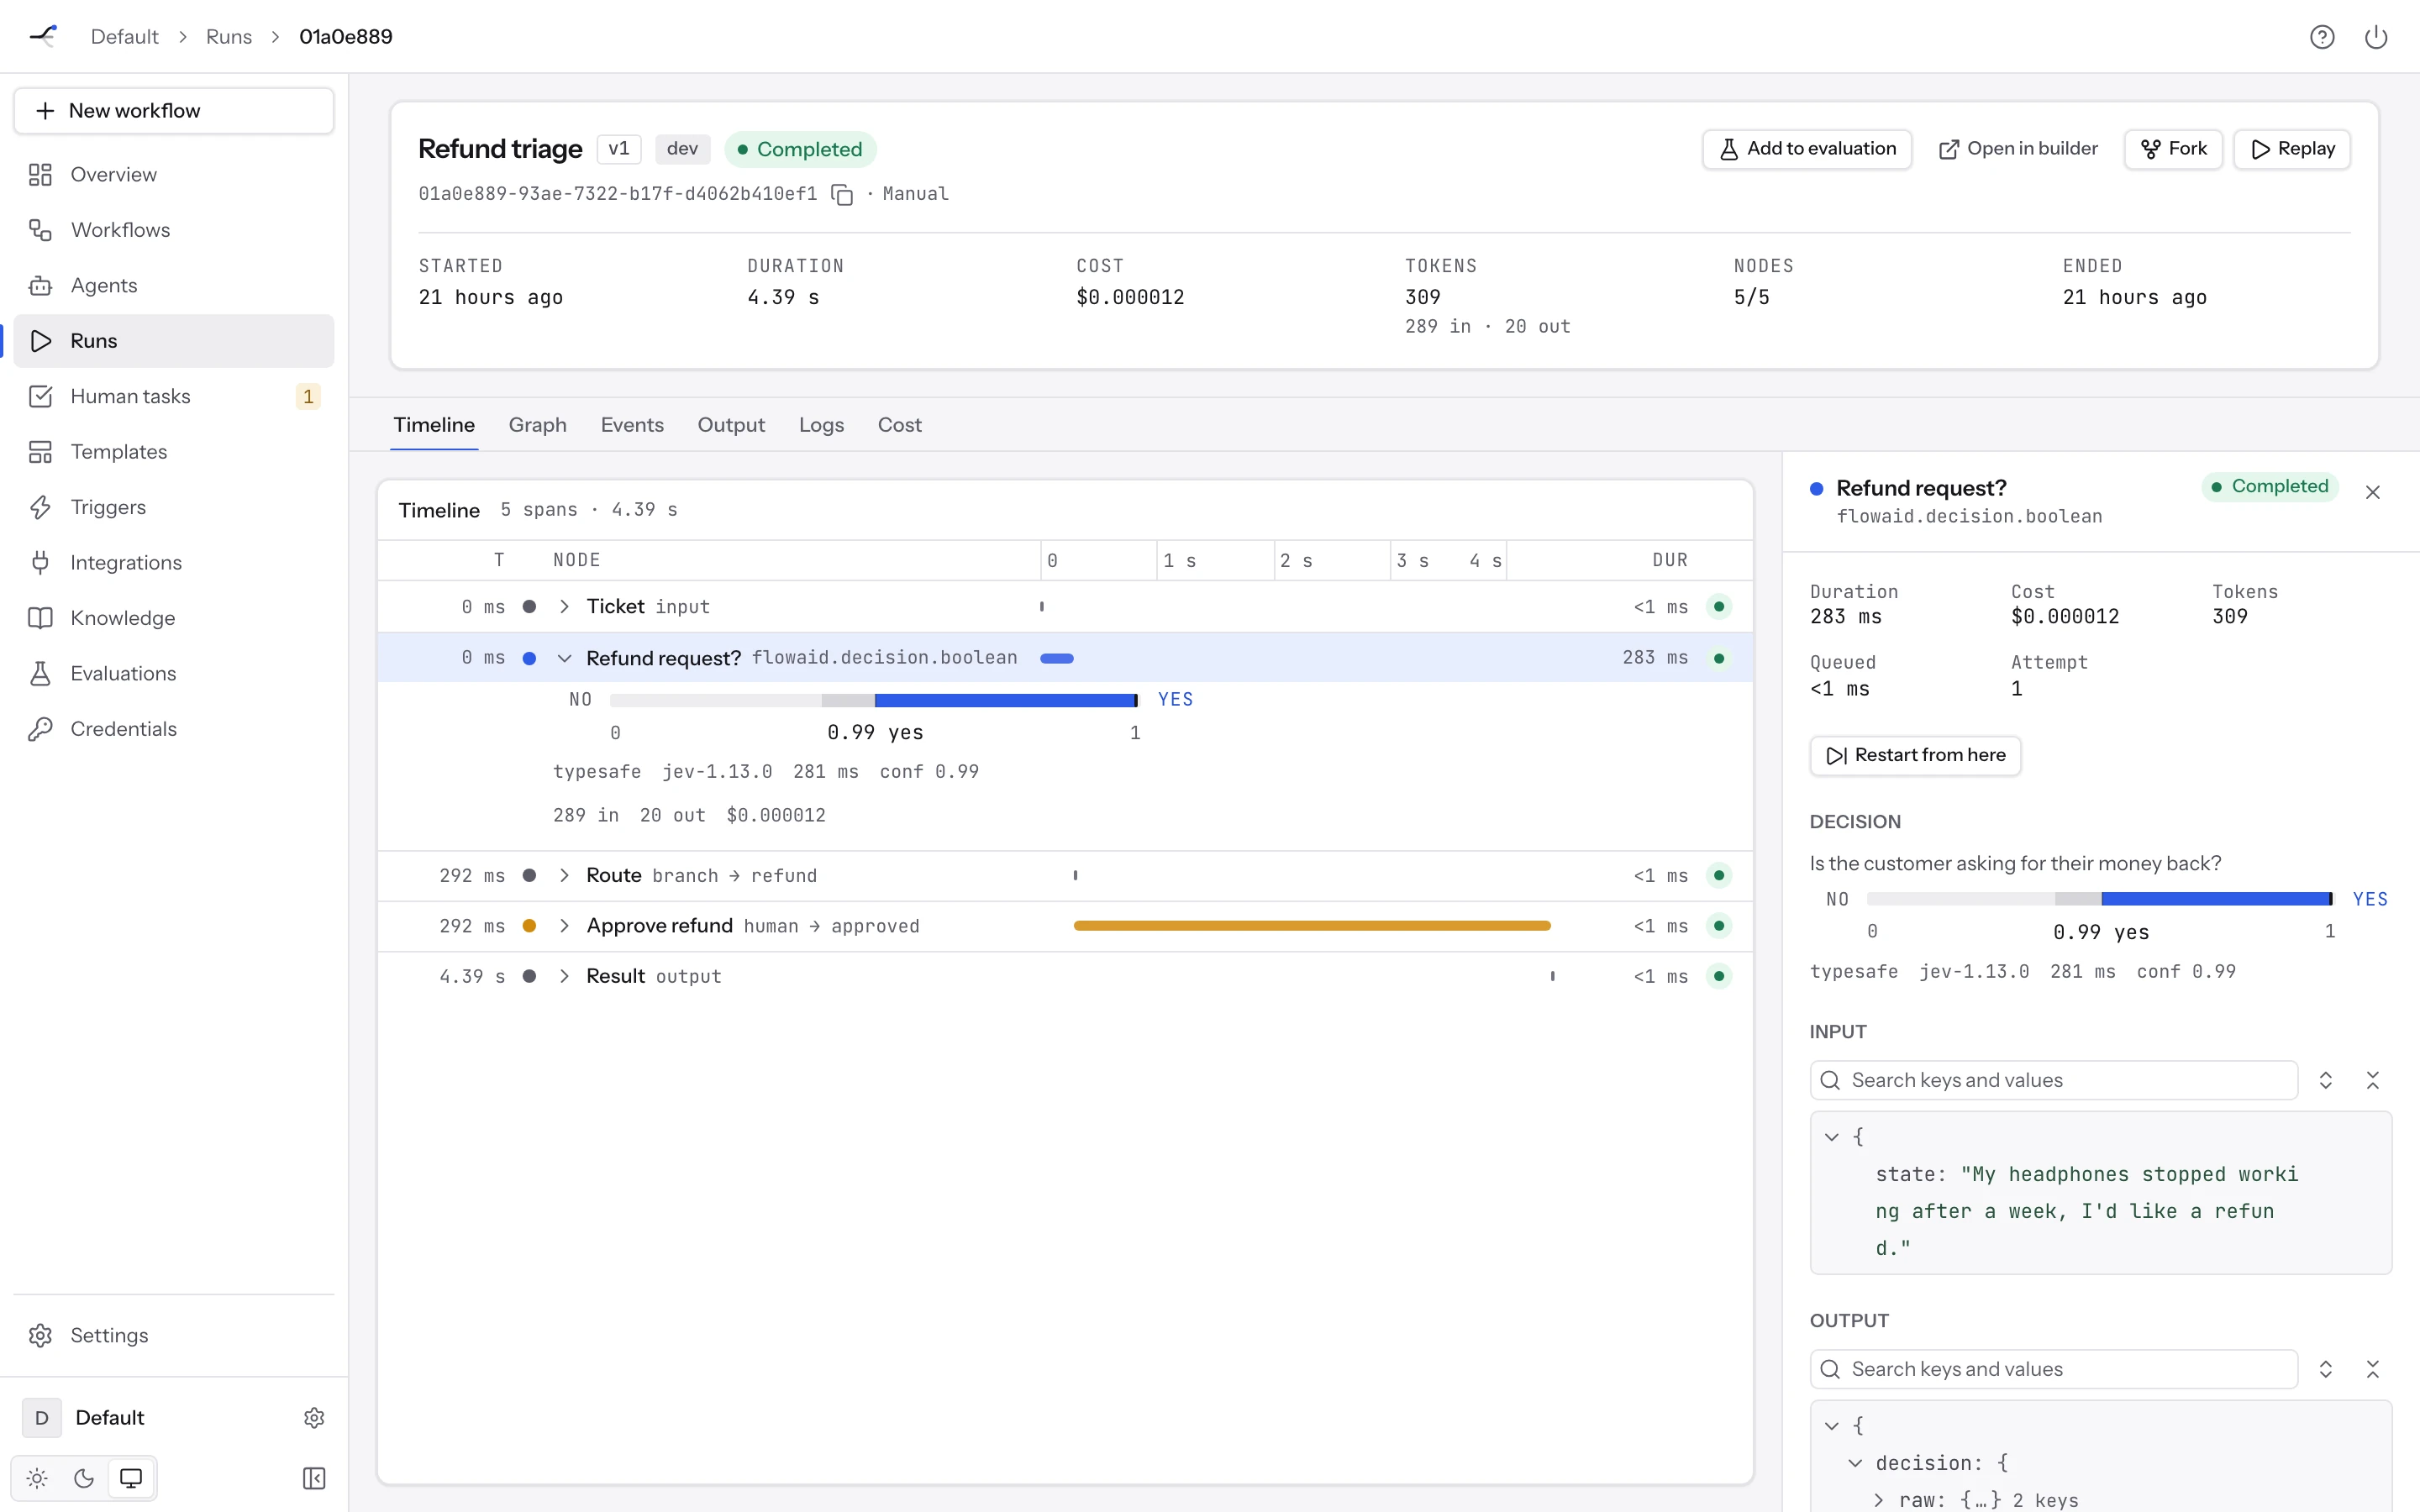Expand the raw 2 keys node
Viewport: 2420px width, 1512px height.
click(1878, 1500)
